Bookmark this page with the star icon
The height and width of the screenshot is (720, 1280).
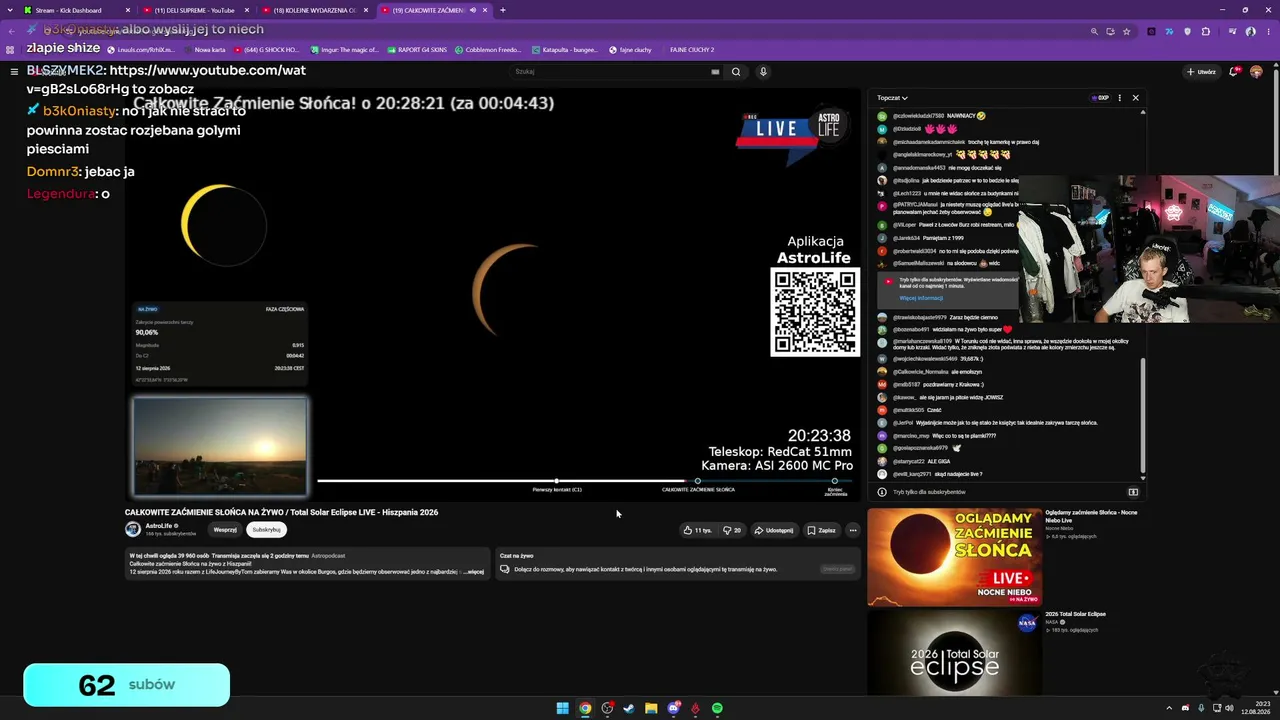1127,31
